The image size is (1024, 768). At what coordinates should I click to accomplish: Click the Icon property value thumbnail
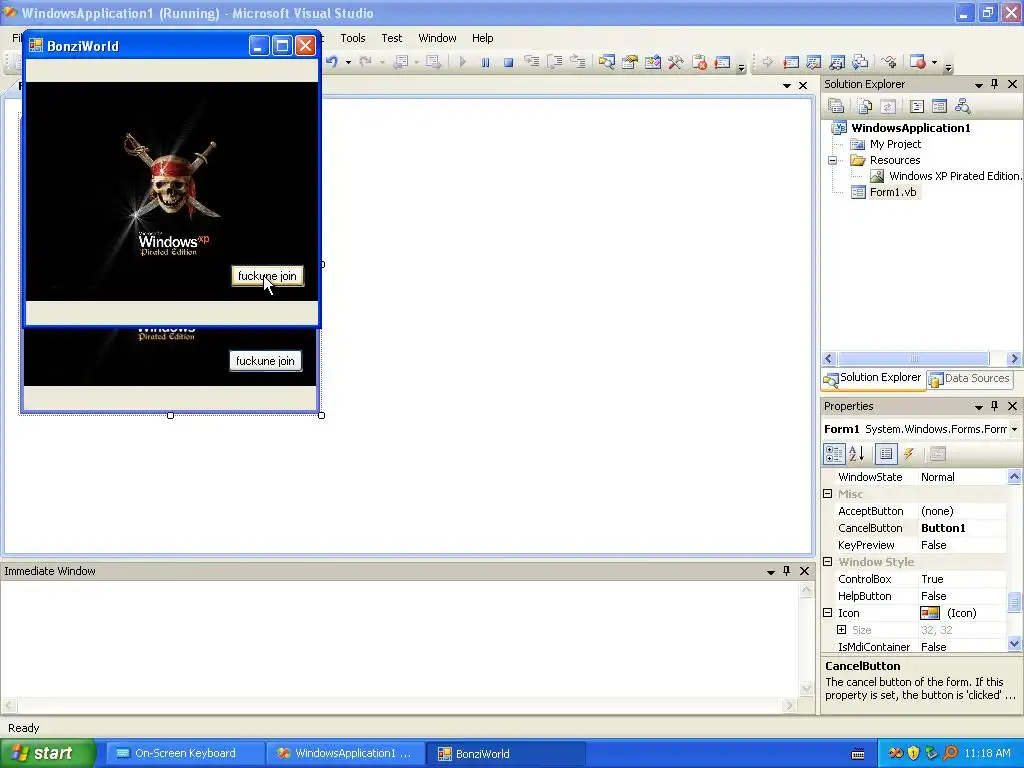tap(929, 613)
